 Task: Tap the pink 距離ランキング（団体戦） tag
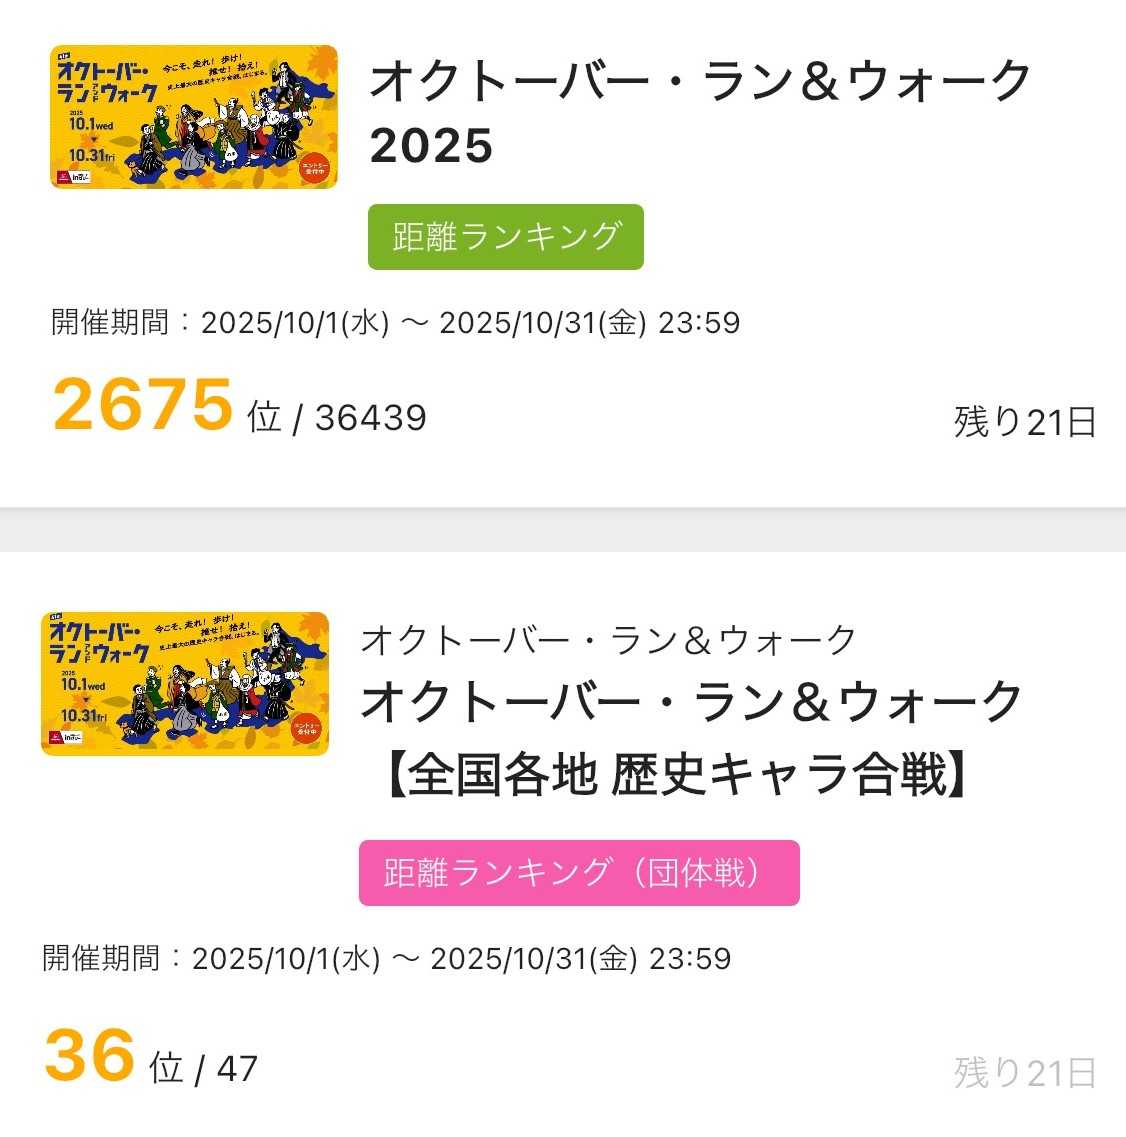578,873
